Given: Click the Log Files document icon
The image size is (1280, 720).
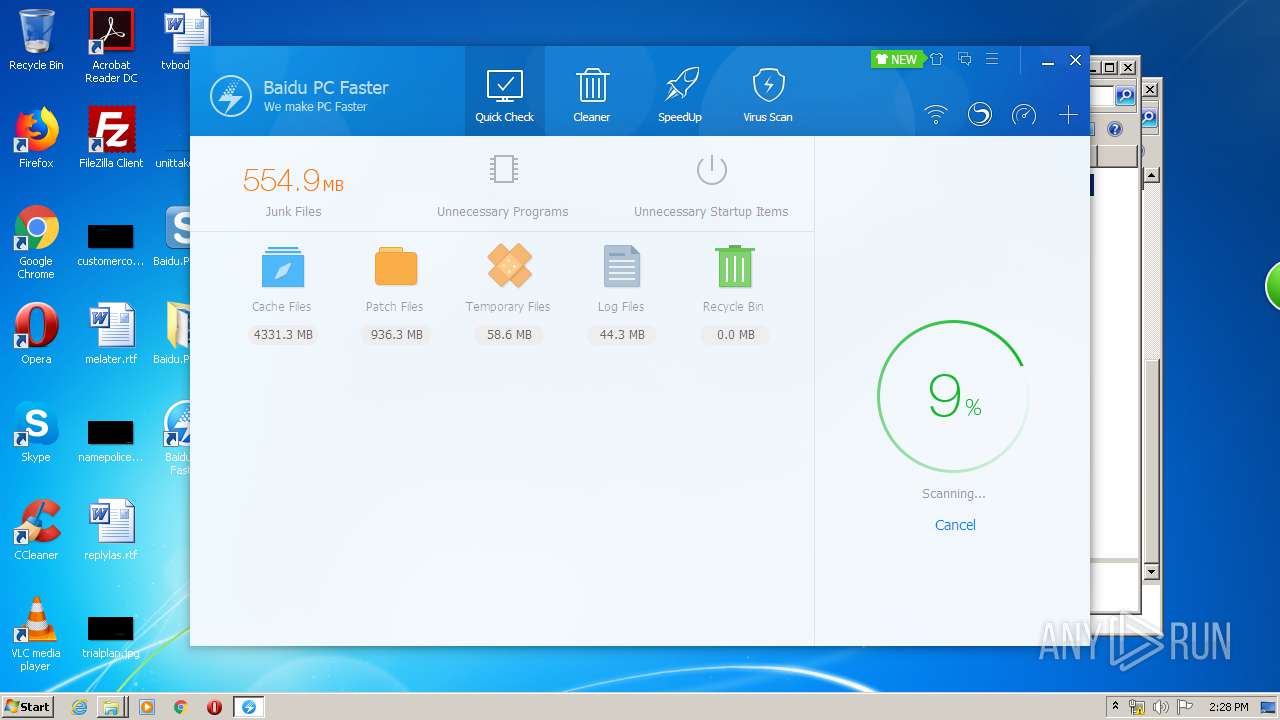Looking at the screenshot, I should (622, 267).
